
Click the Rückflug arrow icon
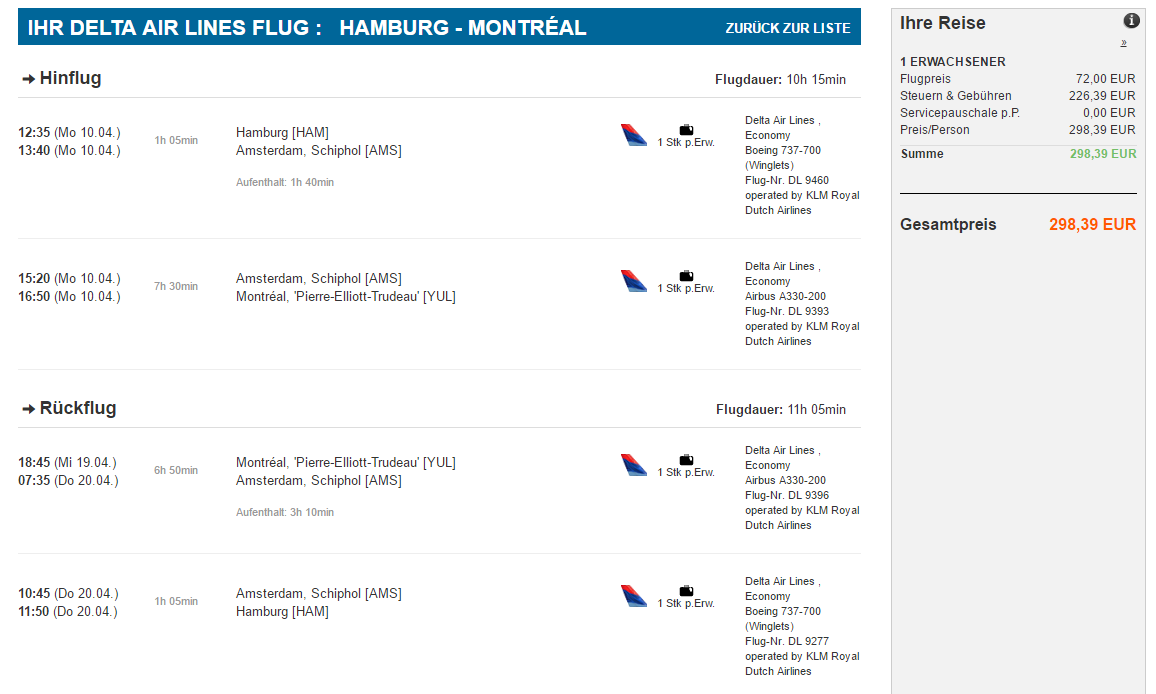point(29,409)
